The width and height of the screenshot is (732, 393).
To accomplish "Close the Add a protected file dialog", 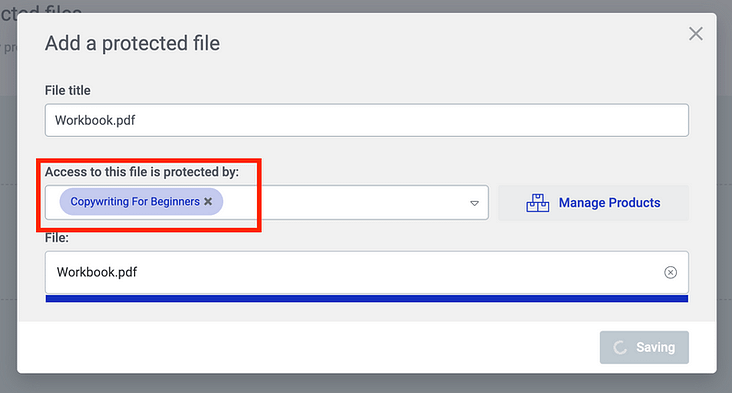I will [x=696, y=34].
